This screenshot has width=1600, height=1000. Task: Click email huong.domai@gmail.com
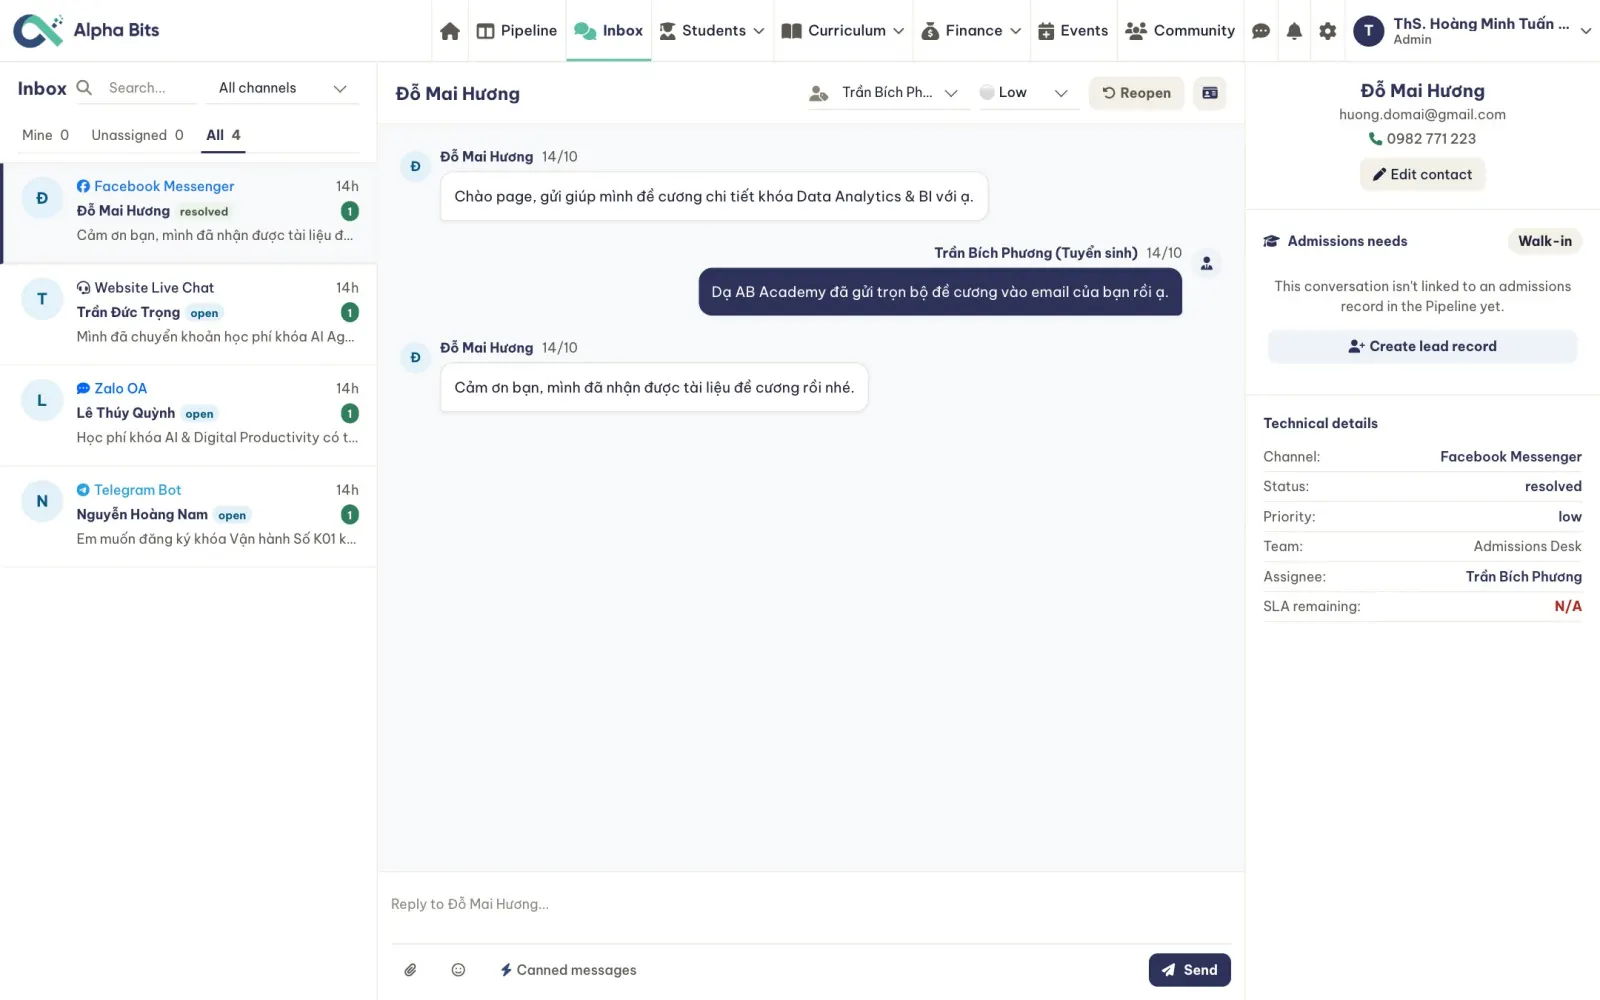coord(1422,115)
